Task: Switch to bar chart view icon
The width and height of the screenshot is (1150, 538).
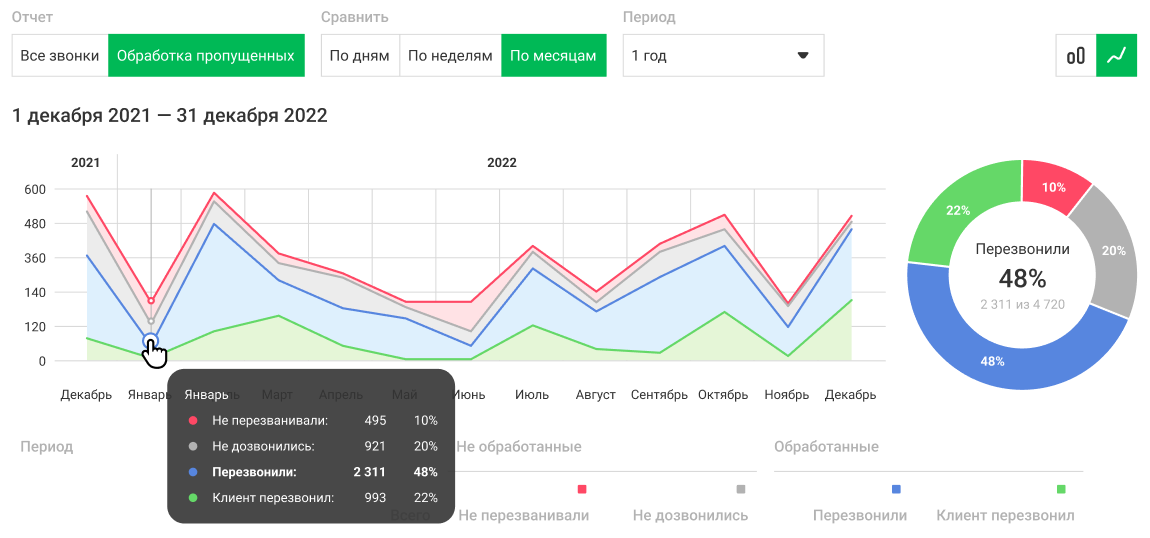Action: click(x=1076, y=56)
